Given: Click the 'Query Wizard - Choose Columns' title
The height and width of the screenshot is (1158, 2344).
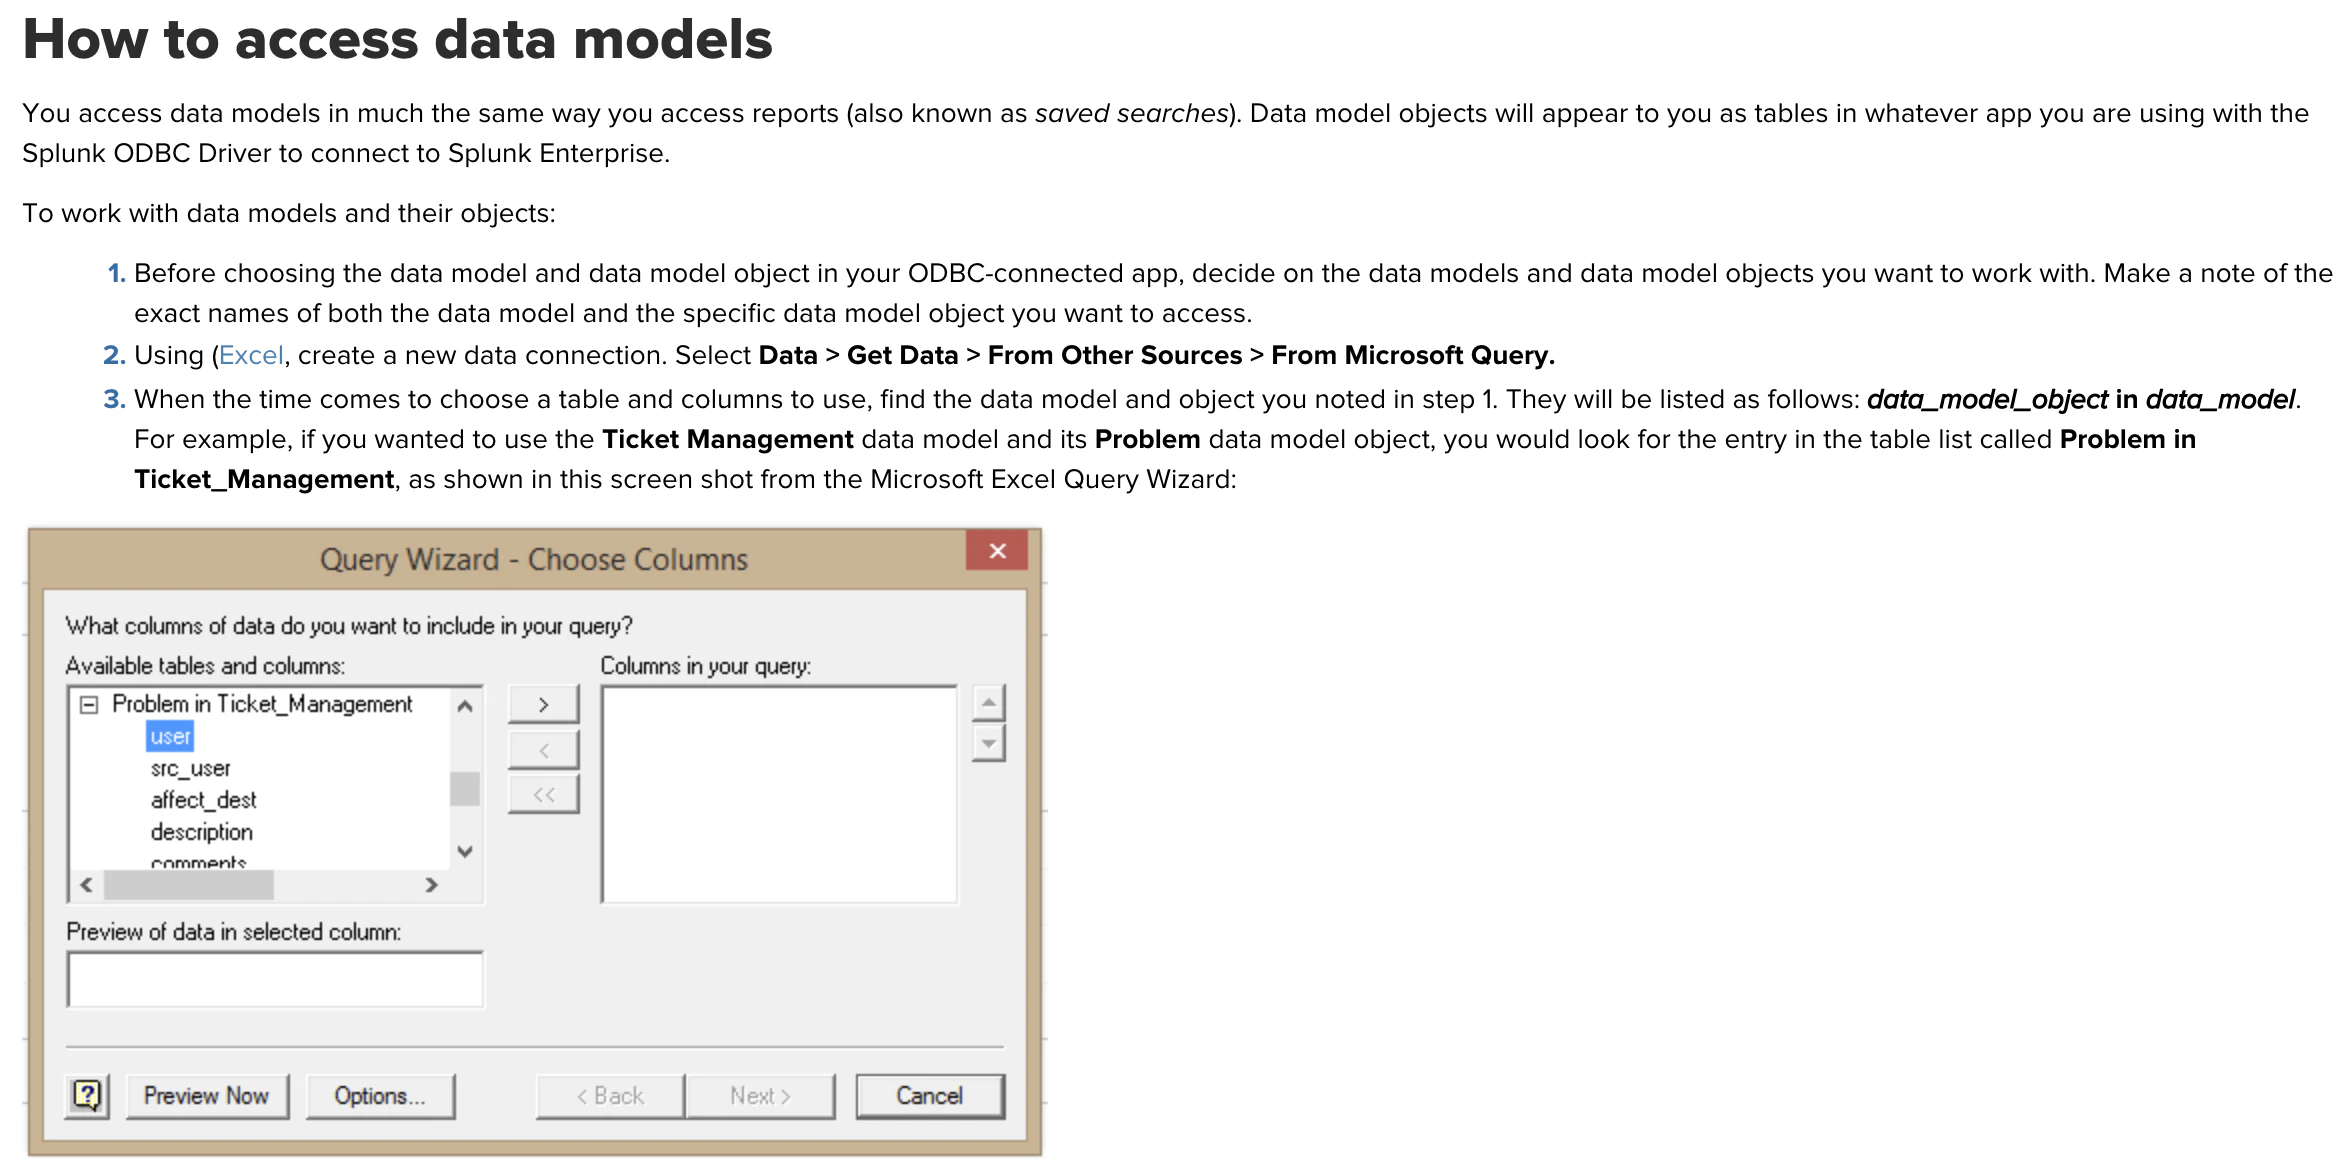Looking at the screenshot, I should (534, 559).
